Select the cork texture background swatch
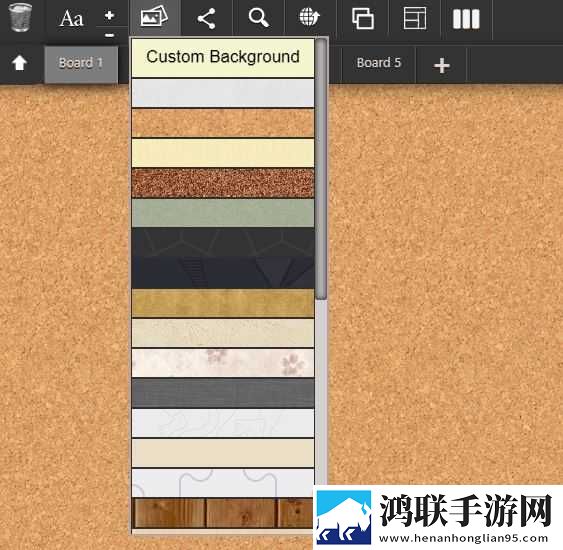The width and height of the screenshot is (563, 550). click(223, 123)
